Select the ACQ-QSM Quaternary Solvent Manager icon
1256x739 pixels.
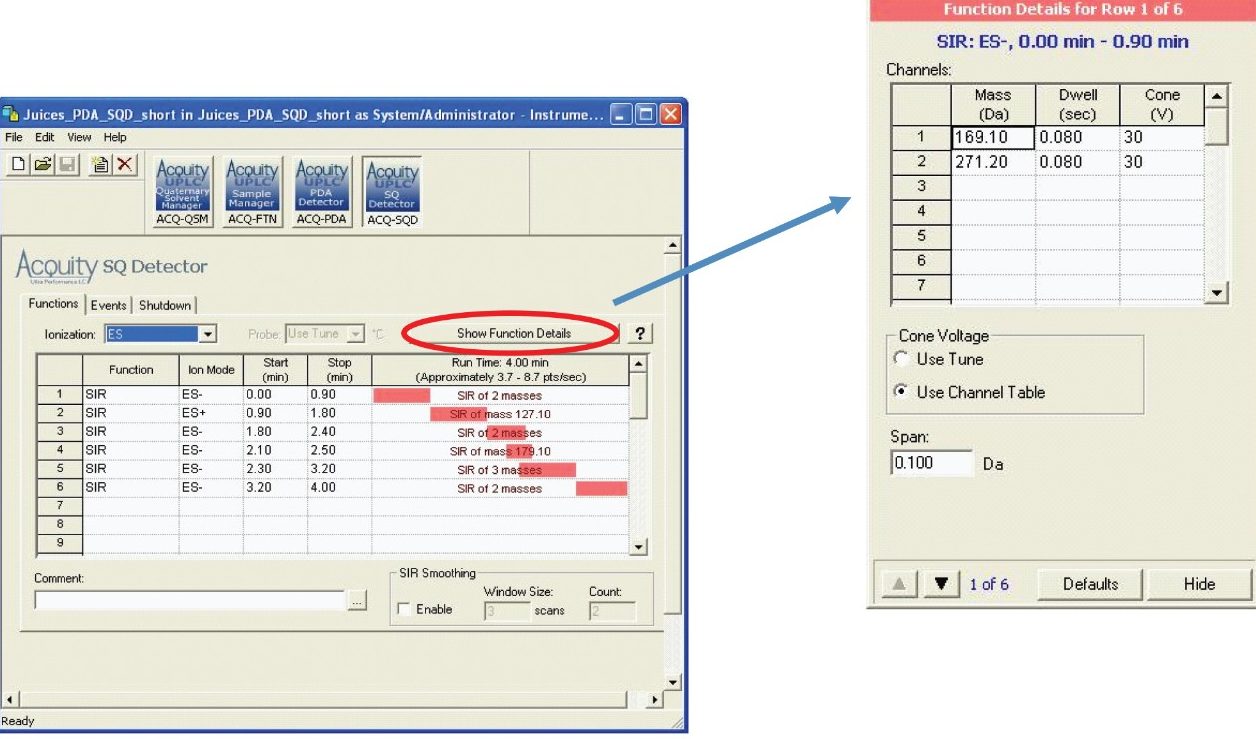pyautogui.click(x=183, y=194)
